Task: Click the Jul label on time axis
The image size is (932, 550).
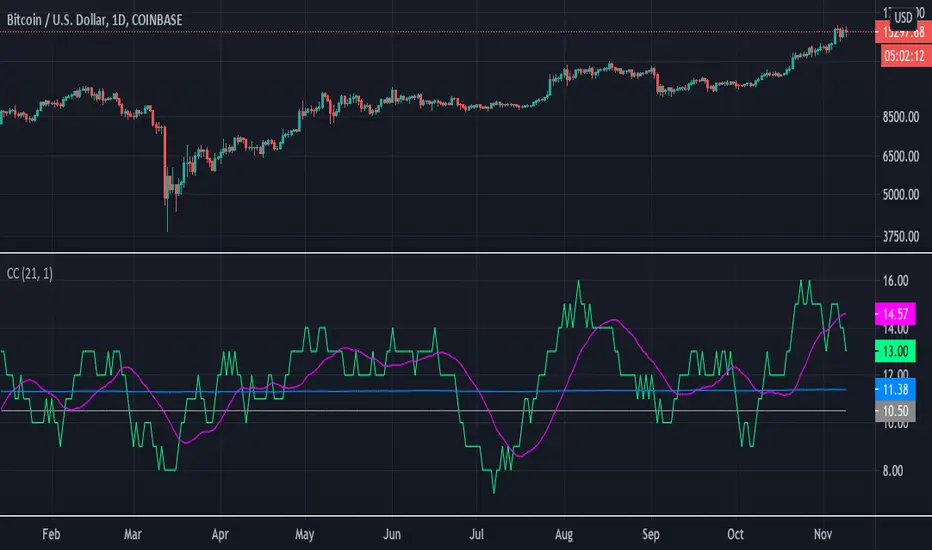Action: [x=476, y=534]
